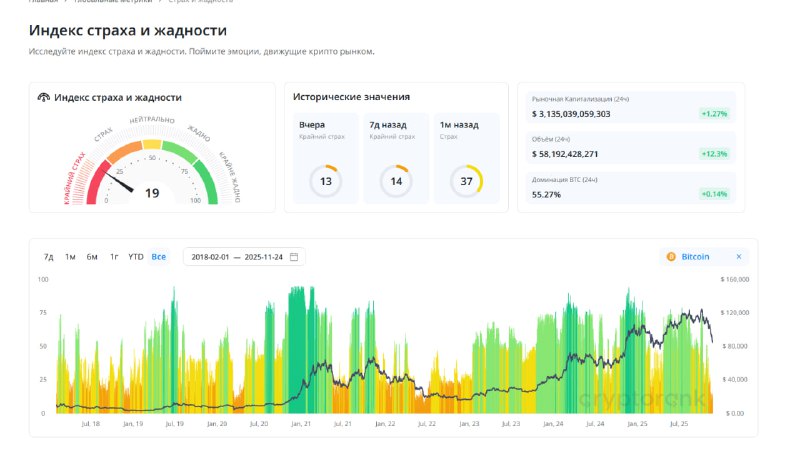Click the gauge icon beside the index title
The image size is (800, 451).
tap(43, 98)
